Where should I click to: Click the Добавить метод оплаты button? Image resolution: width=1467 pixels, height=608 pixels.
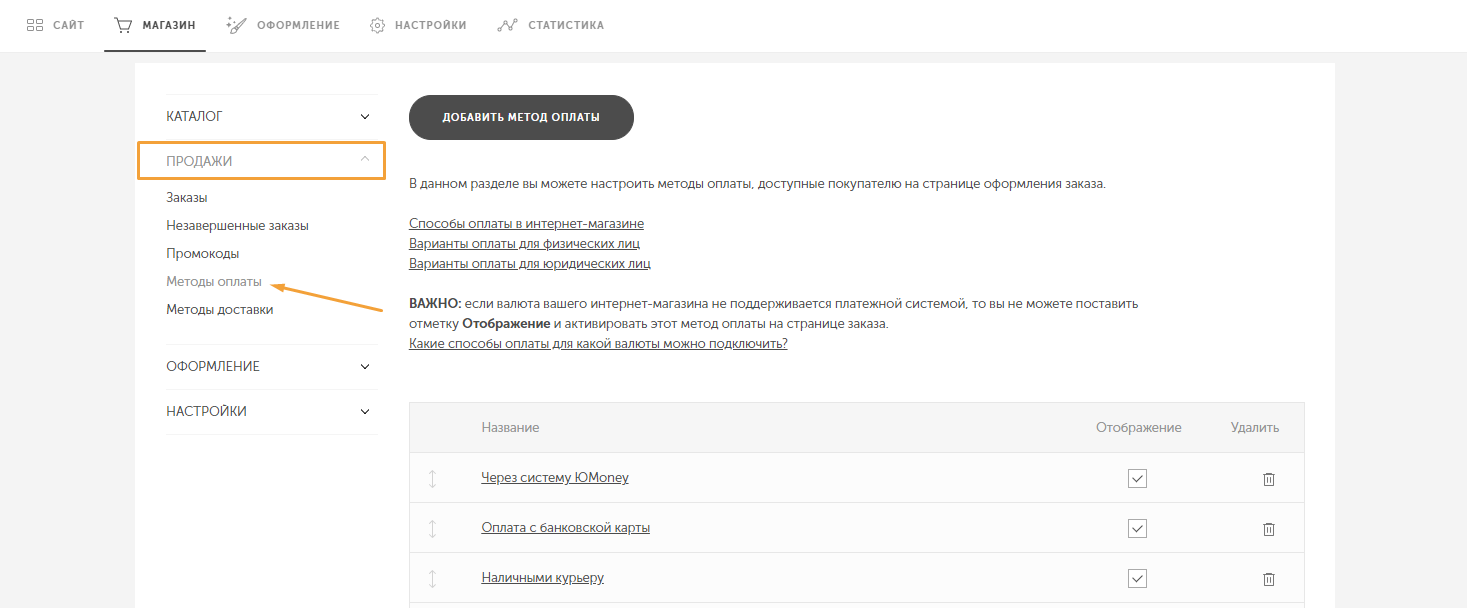[x=521, y=117]
